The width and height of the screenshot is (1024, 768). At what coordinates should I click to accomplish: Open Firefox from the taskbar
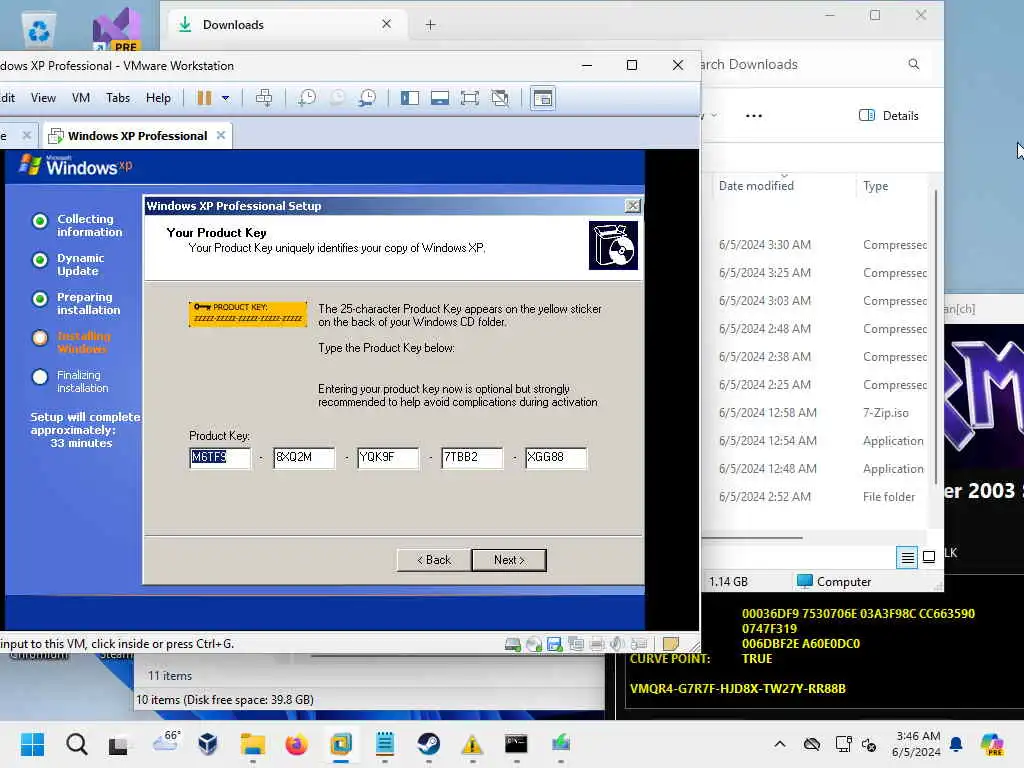click(x=296, y=744)
